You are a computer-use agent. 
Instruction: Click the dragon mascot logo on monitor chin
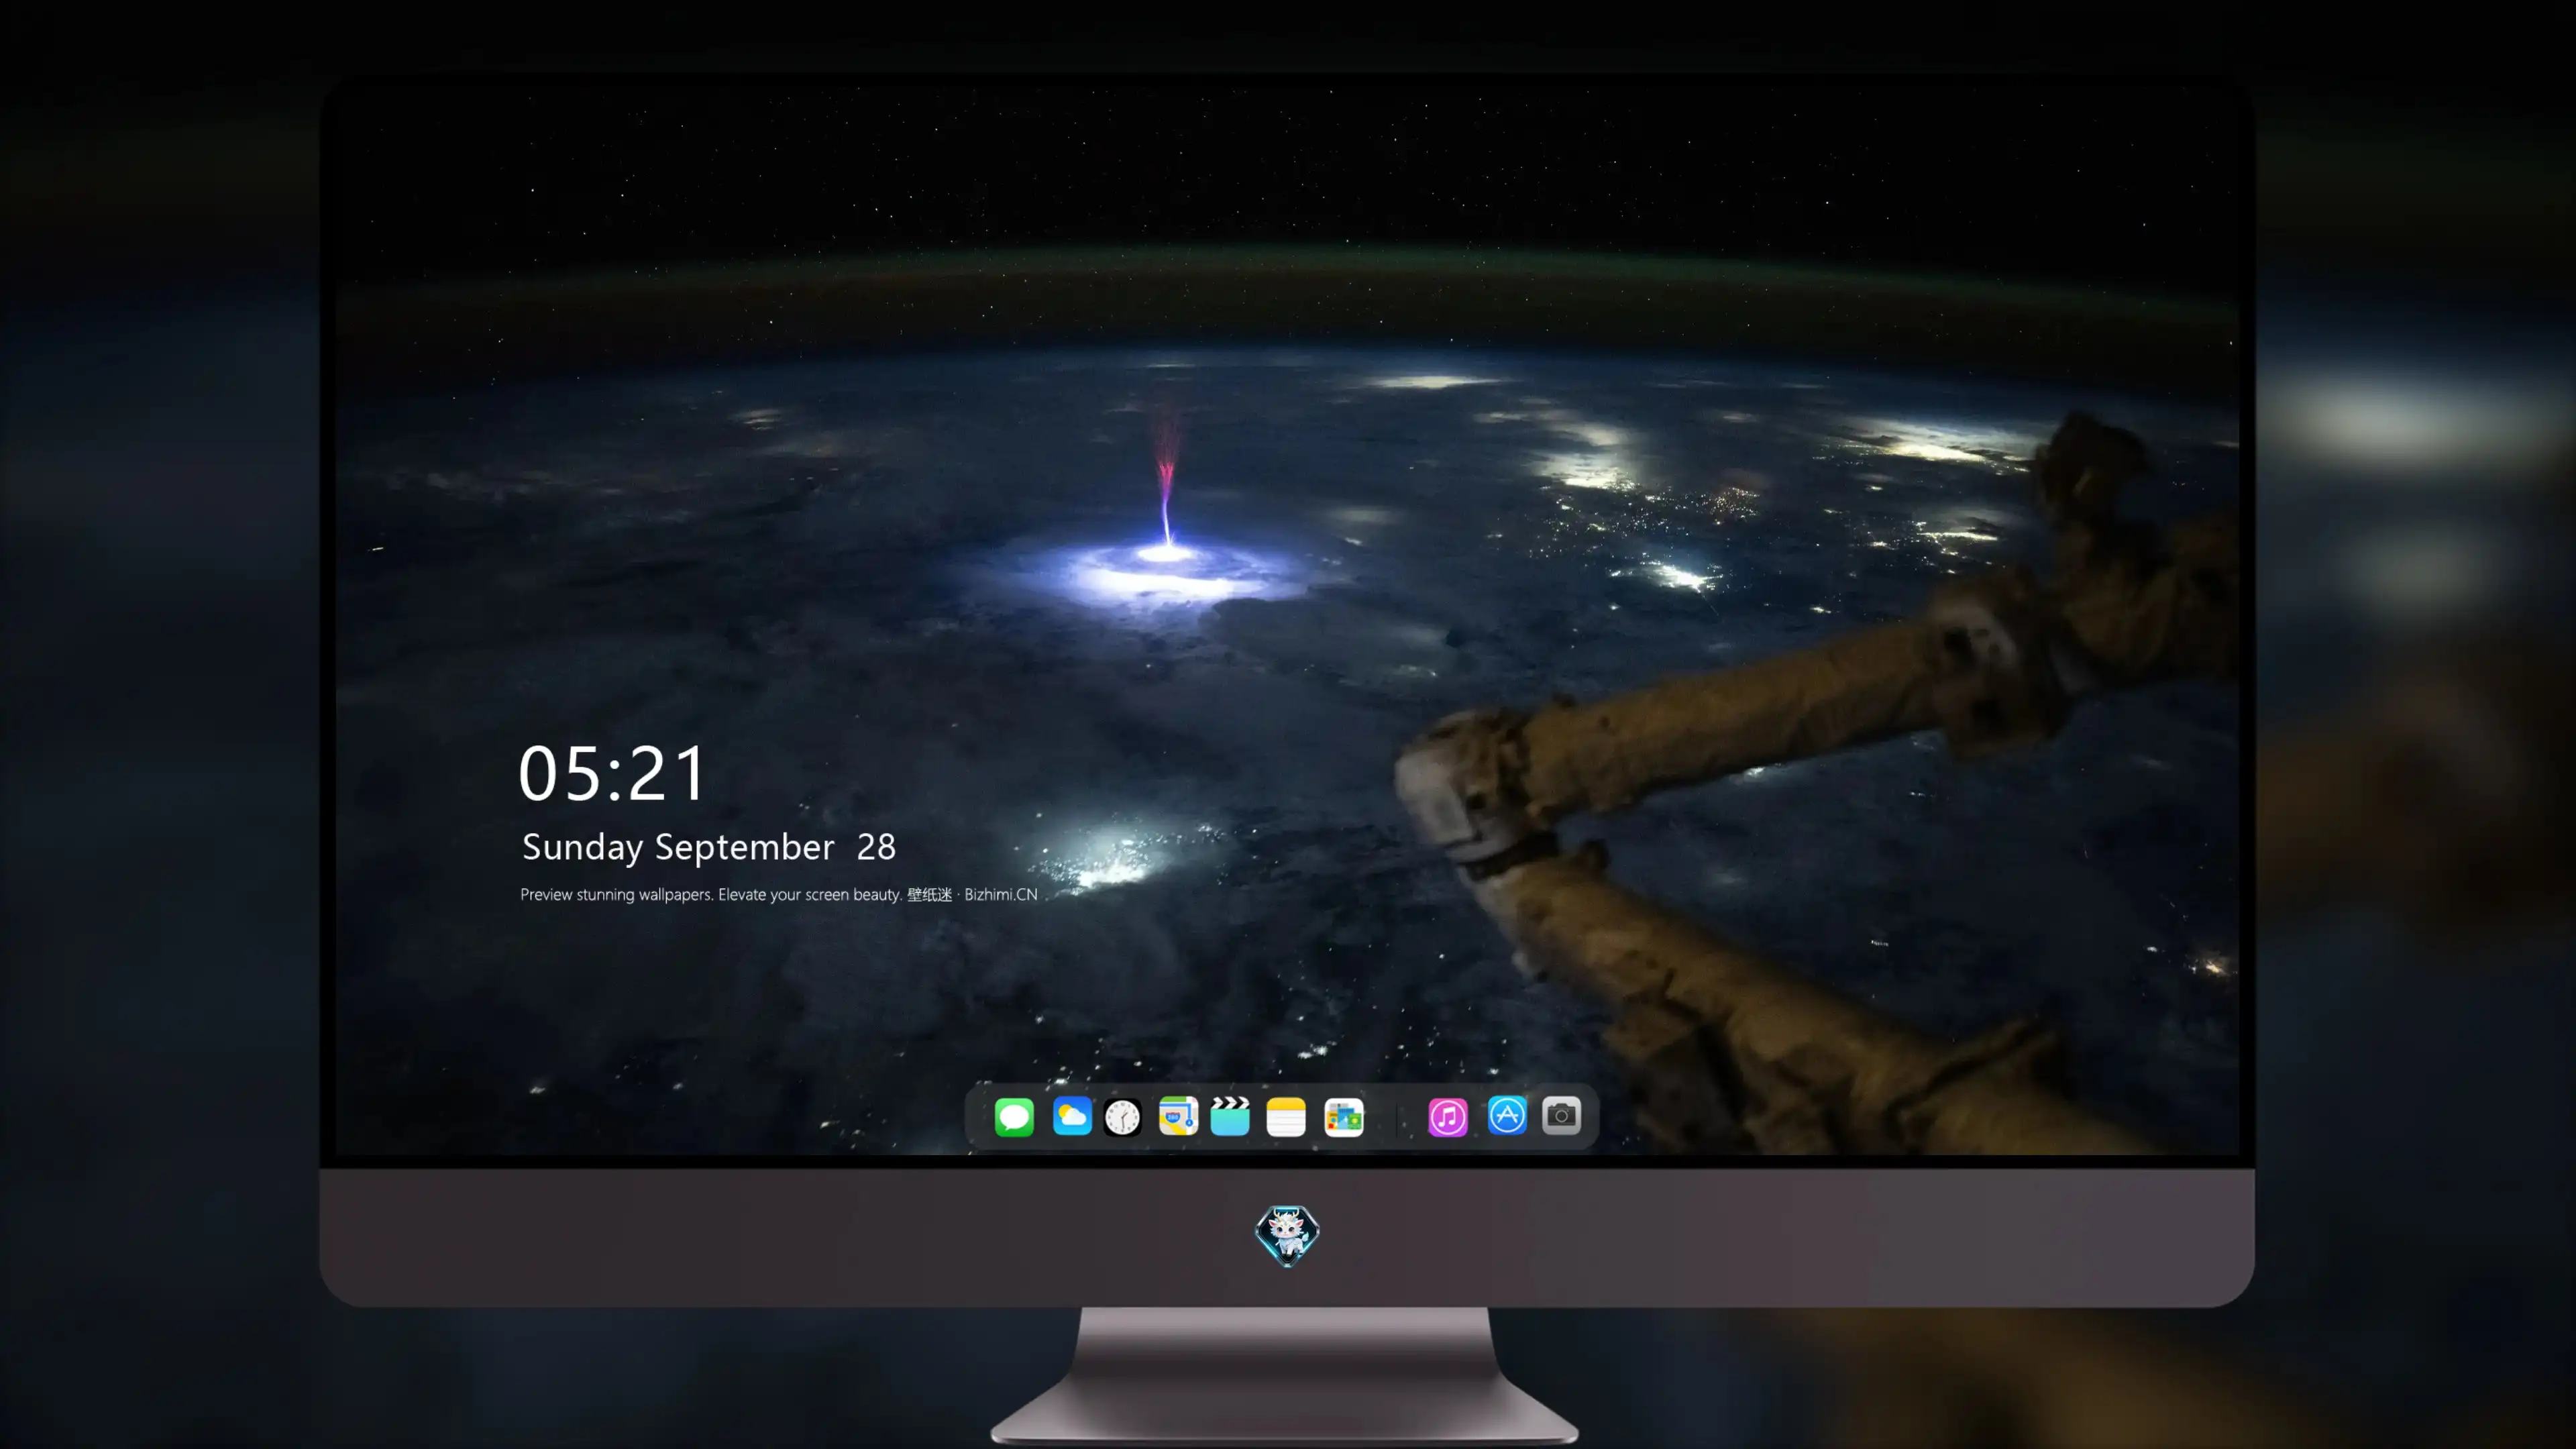click(1287, 1236)
